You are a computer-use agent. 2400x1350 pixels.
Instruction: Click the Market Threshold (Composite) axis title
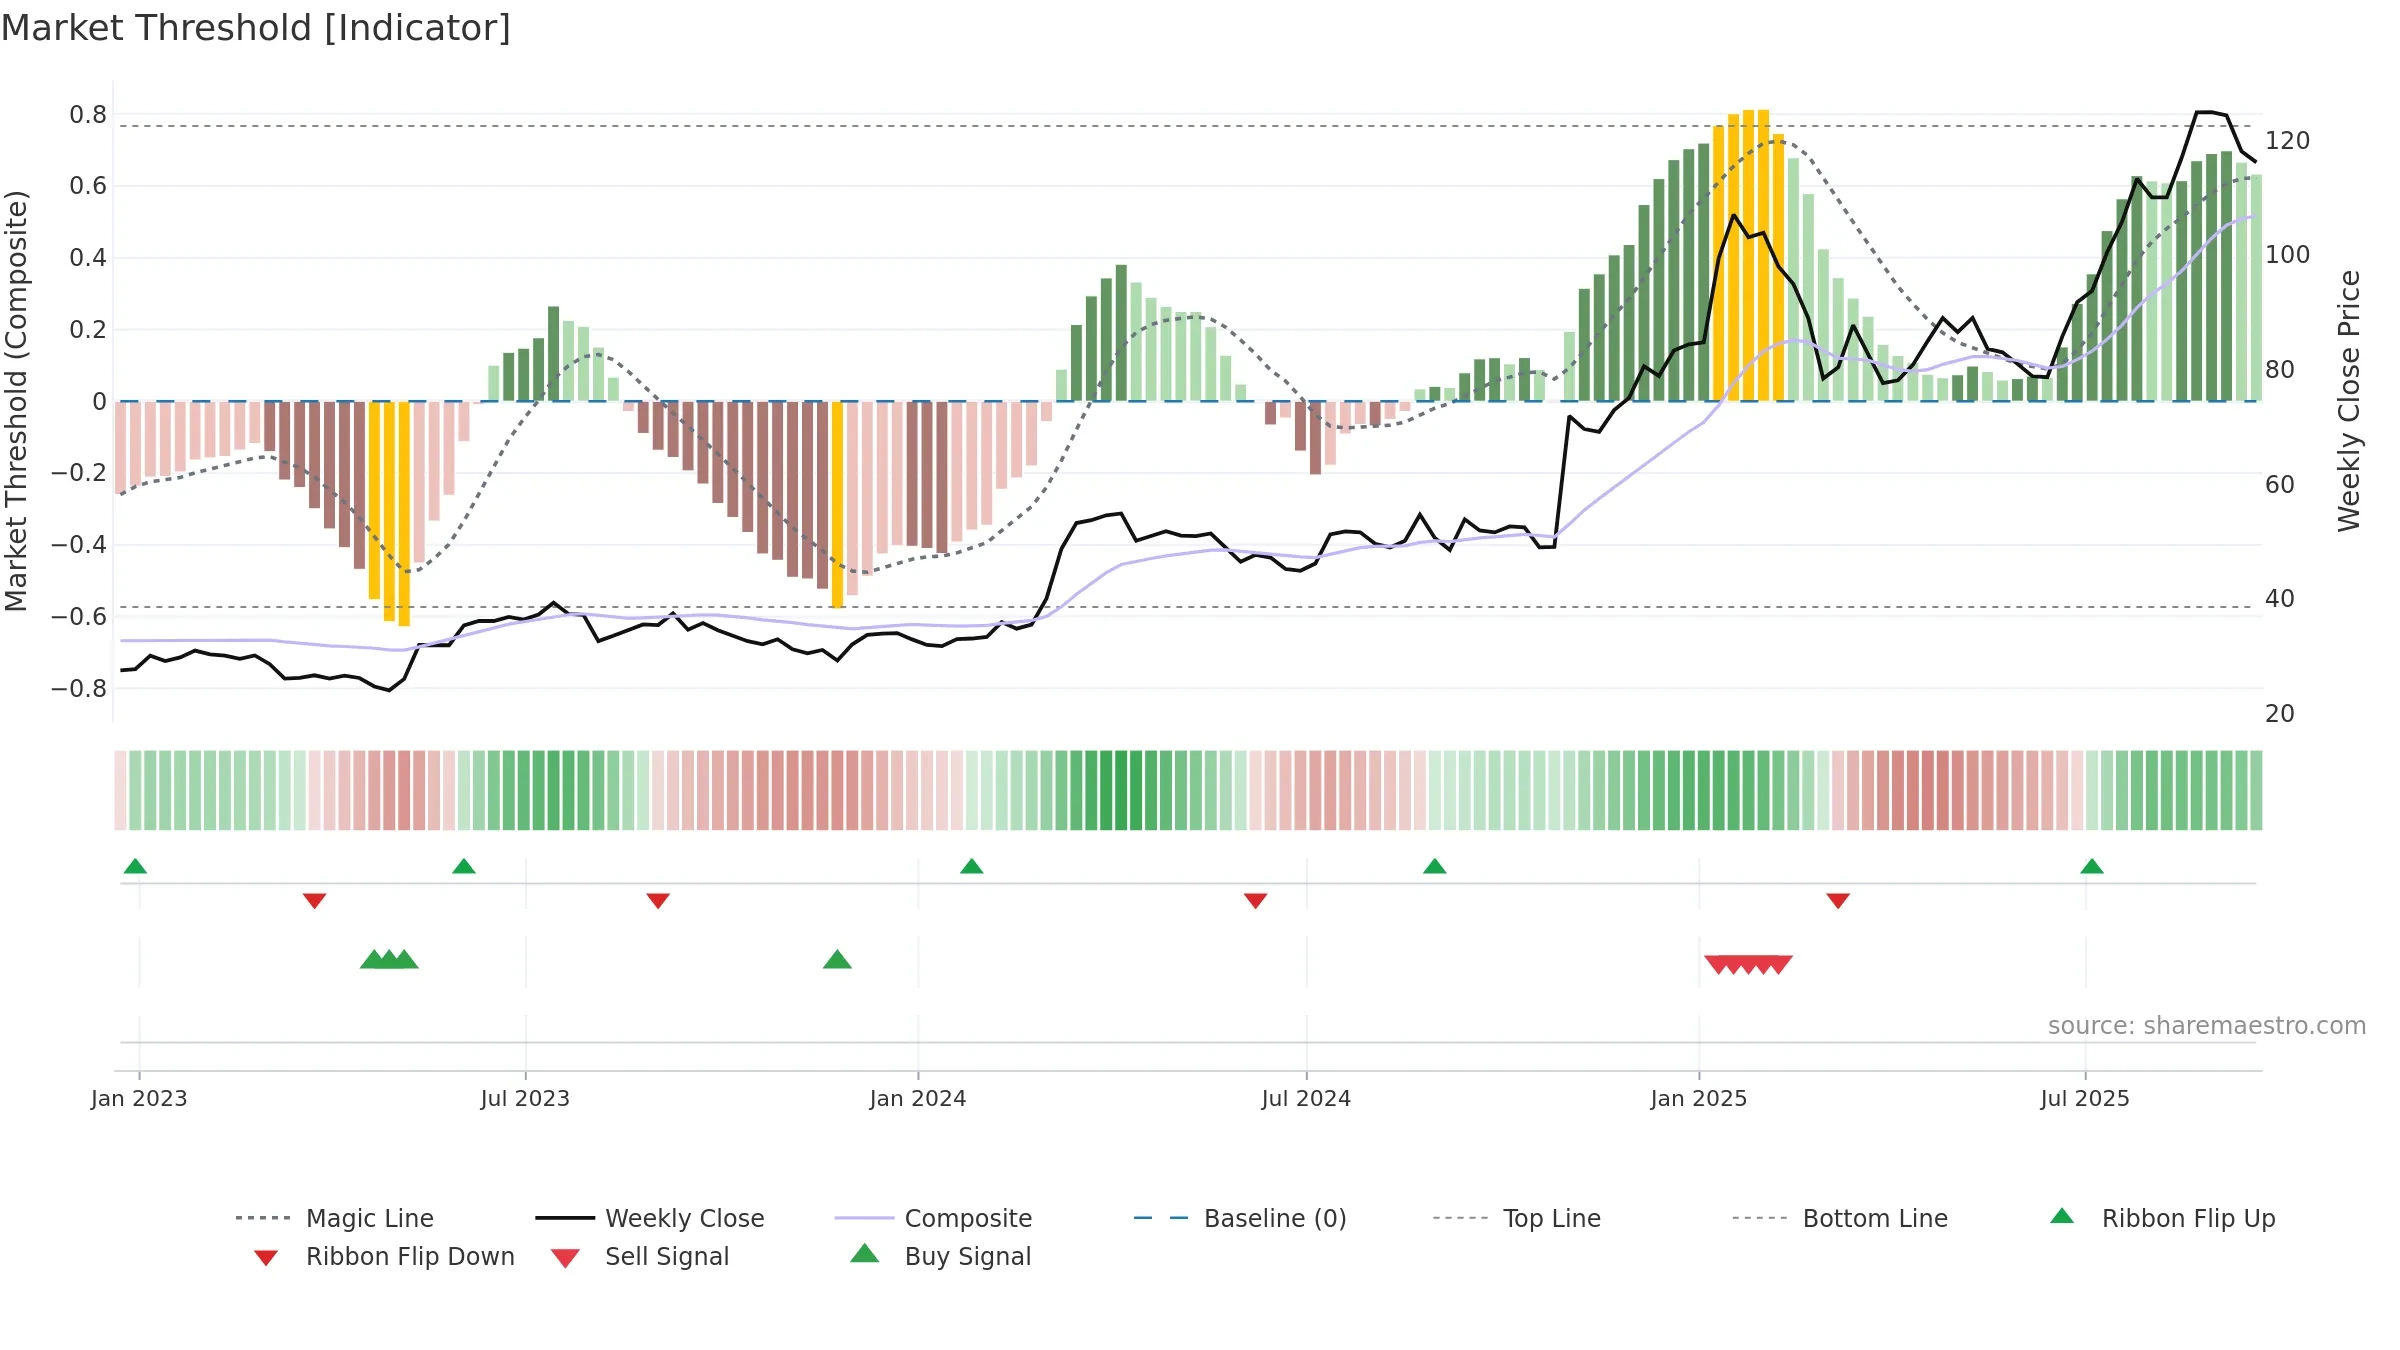point(16,401)
